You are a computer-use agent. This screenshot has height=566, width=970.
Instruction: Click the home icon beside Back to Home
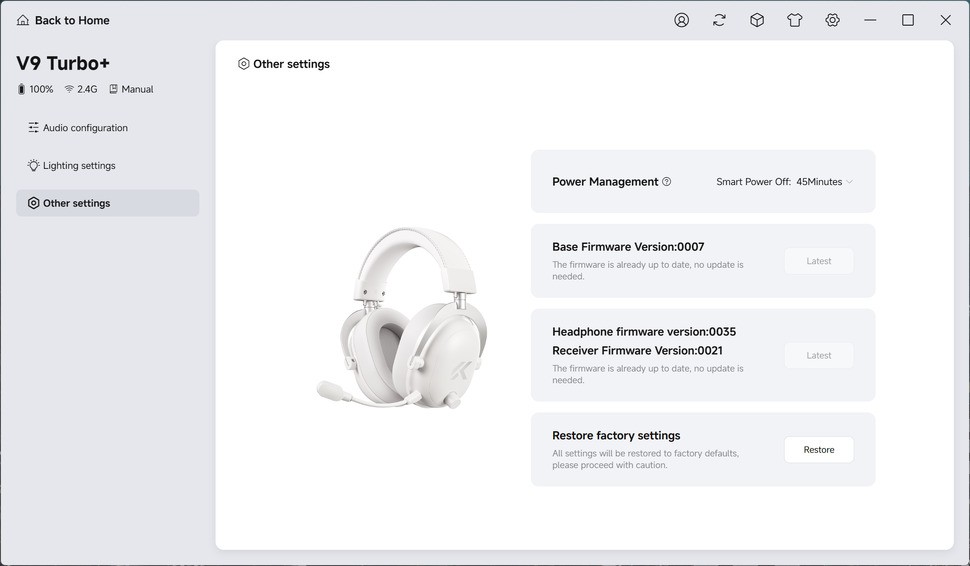(23, 20)
